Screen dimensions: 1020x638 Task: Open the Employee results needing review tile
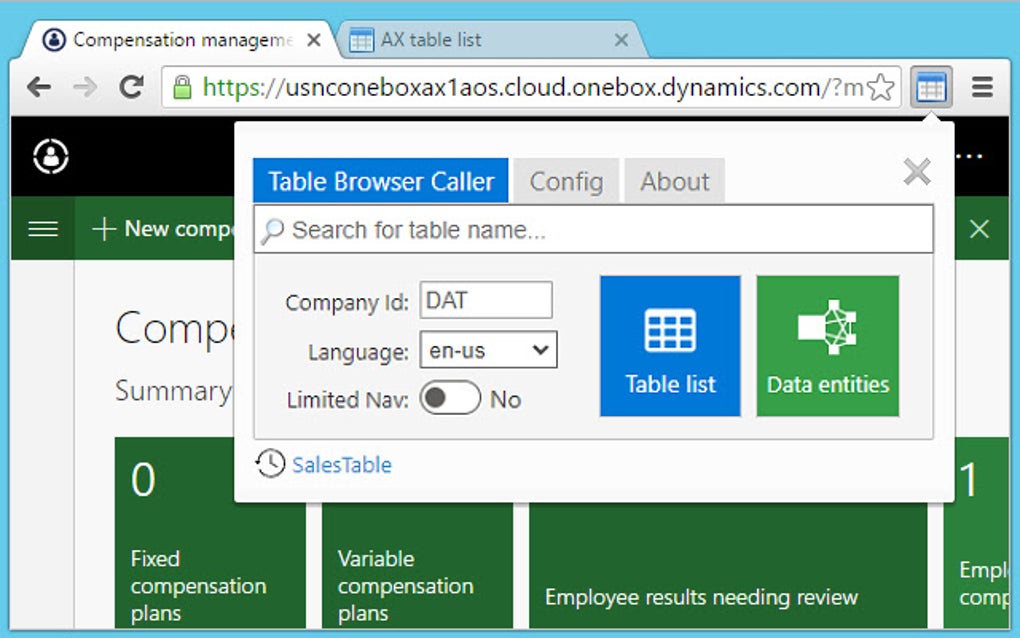(x=728, y=565)
